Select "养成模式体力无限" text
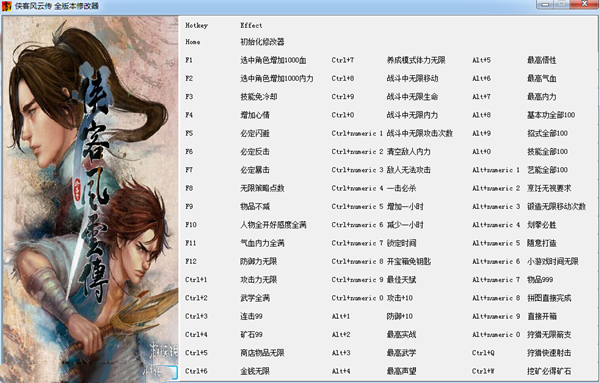This screenshot has height=383, width=600. 416,60
